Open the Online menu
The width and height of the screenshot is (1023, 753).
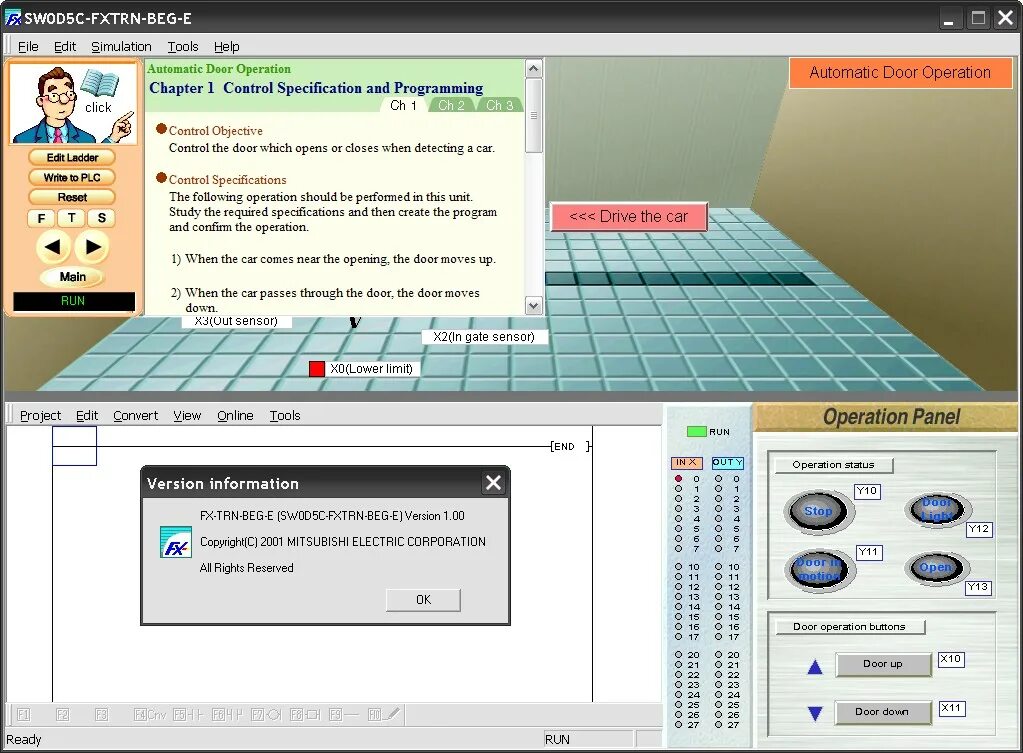[x=235, y=416]
